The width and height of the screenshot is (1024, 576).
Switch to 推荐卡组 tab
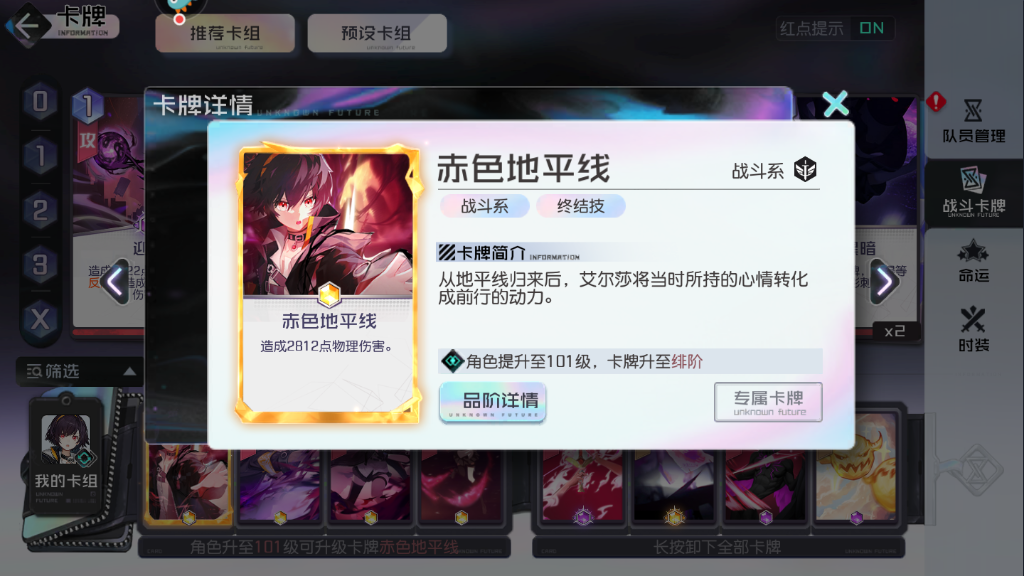225,33
